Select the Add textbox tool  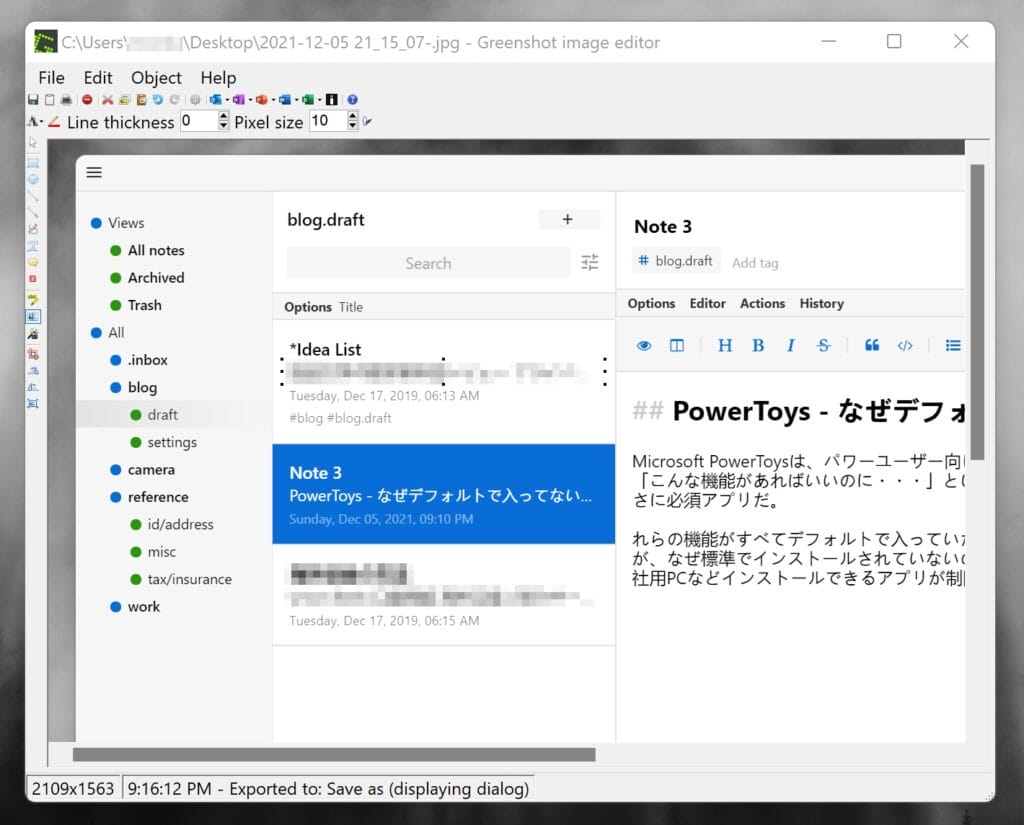[33, 246]
